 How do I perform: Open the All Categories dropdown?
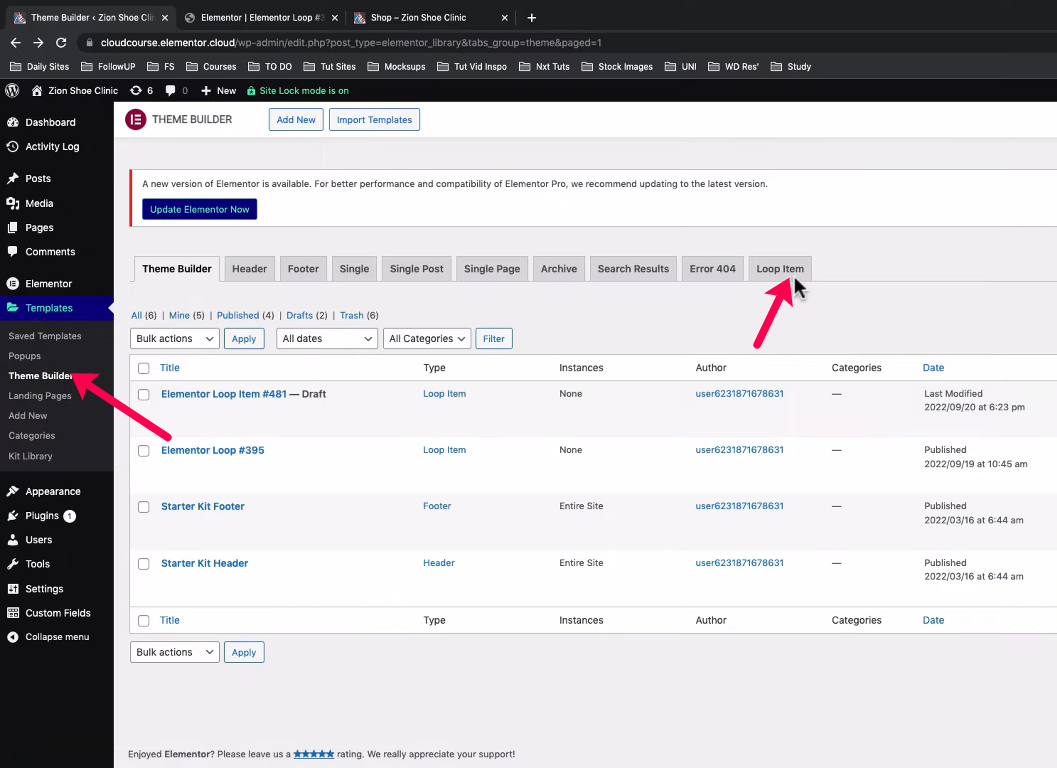click(427, 339)
